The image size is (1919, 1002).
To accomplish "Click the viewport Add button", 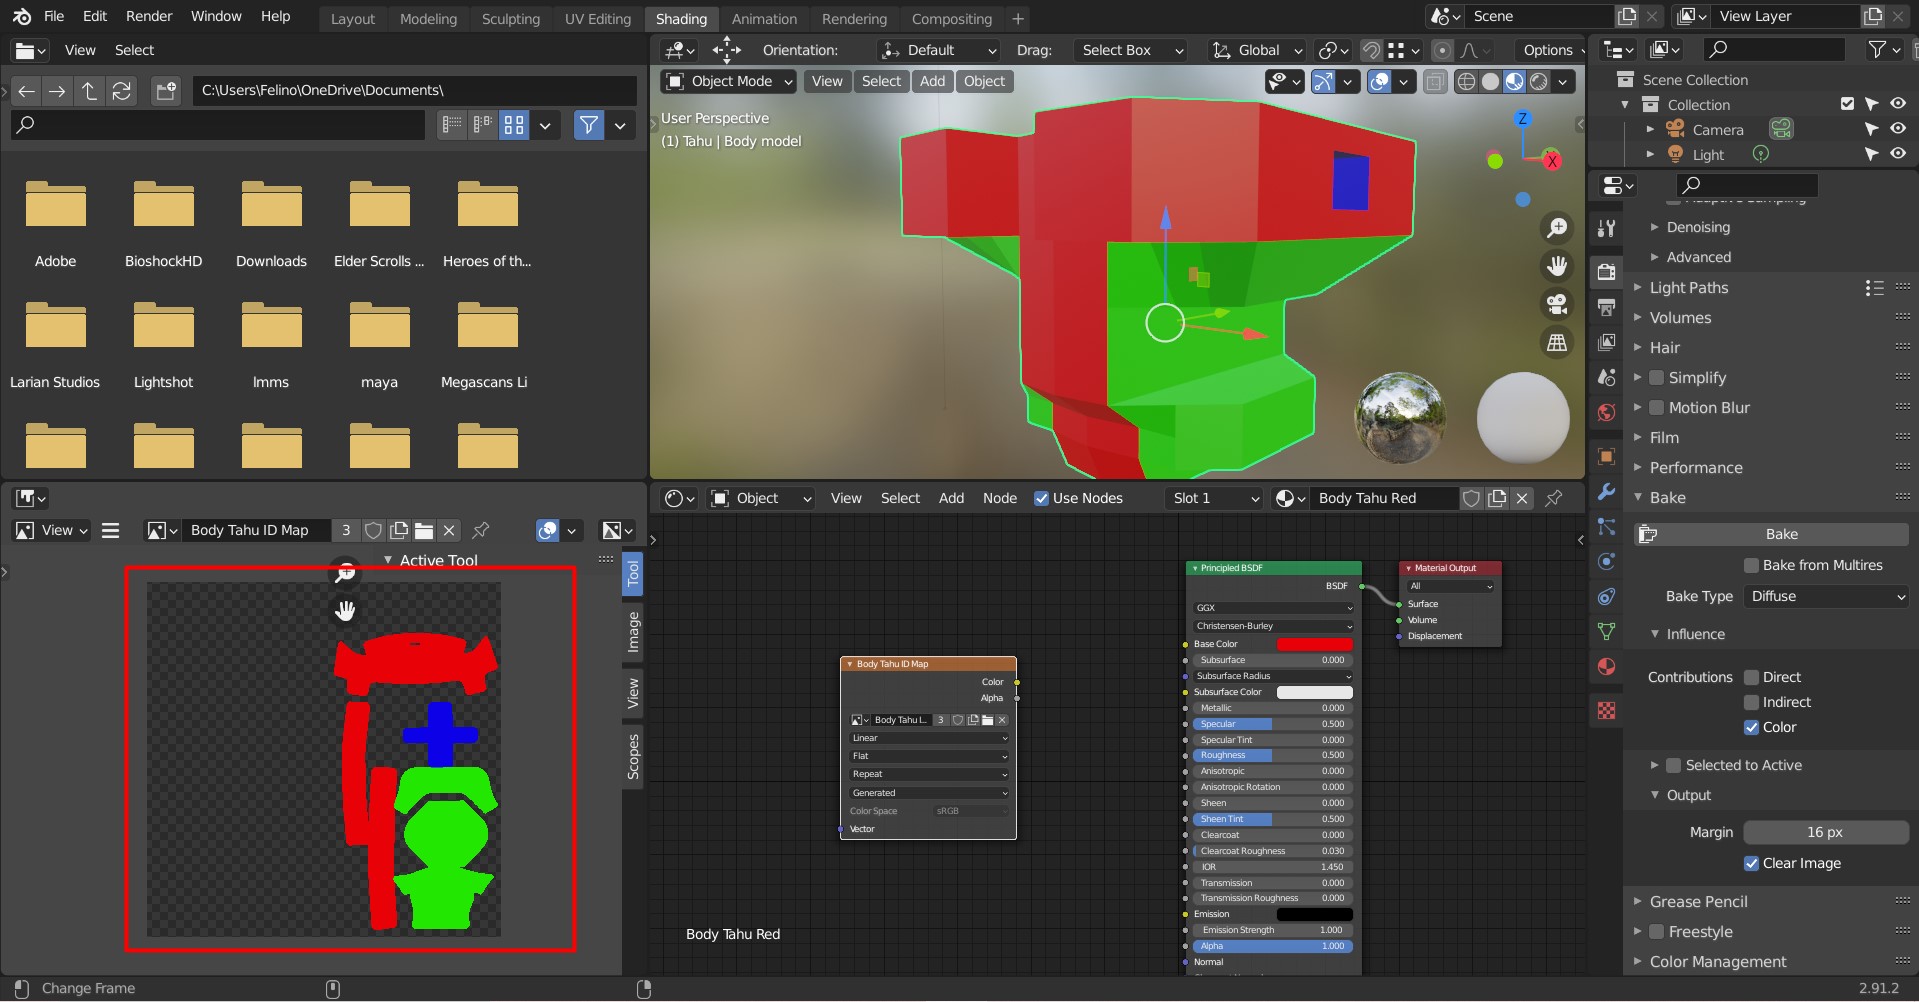I will [933, 81].
